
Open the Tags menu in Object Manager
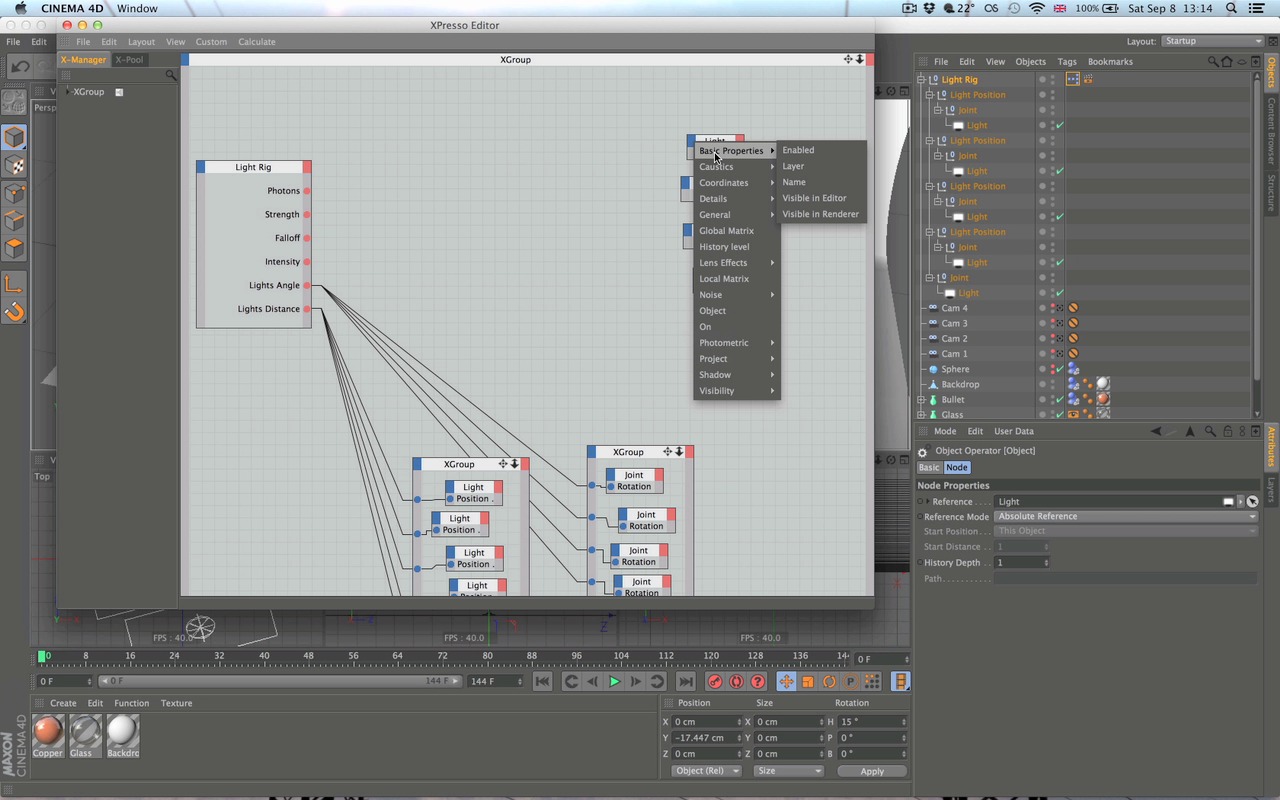click(x=1067, y=62)
